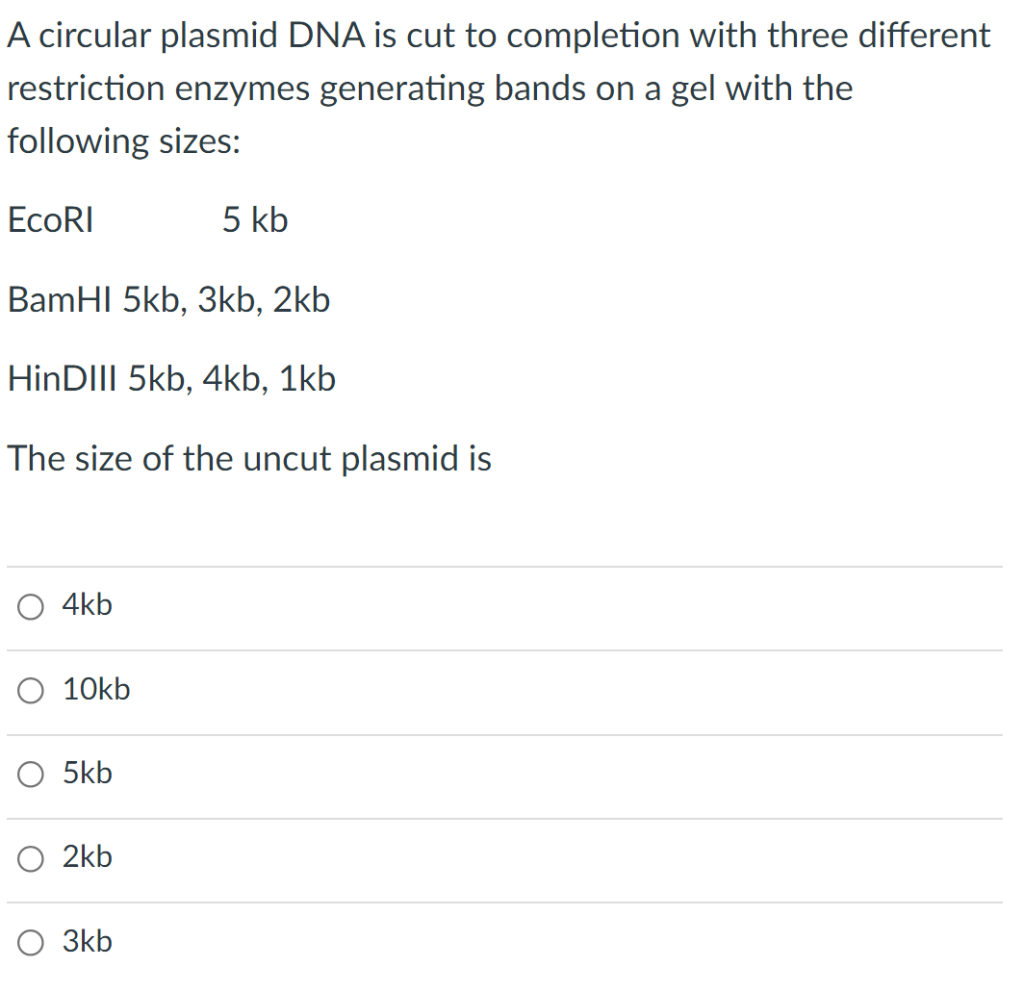1024x992 pixels.
Task: Select the 10kb radio button
Action: pyautogui.click(x=31, y=690)
